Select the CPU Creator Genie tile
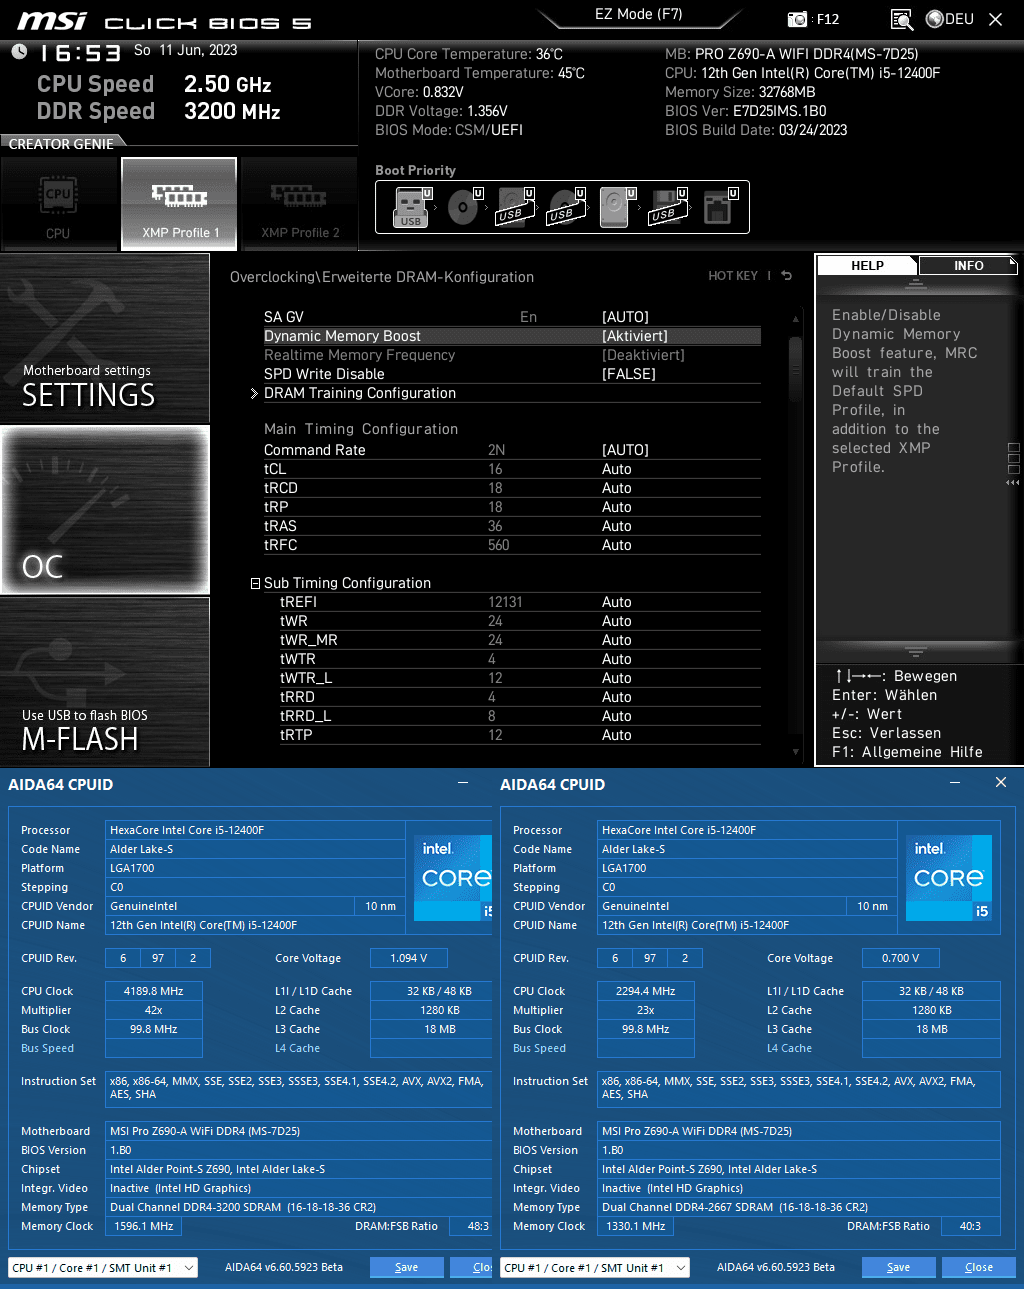 (58, 204)
